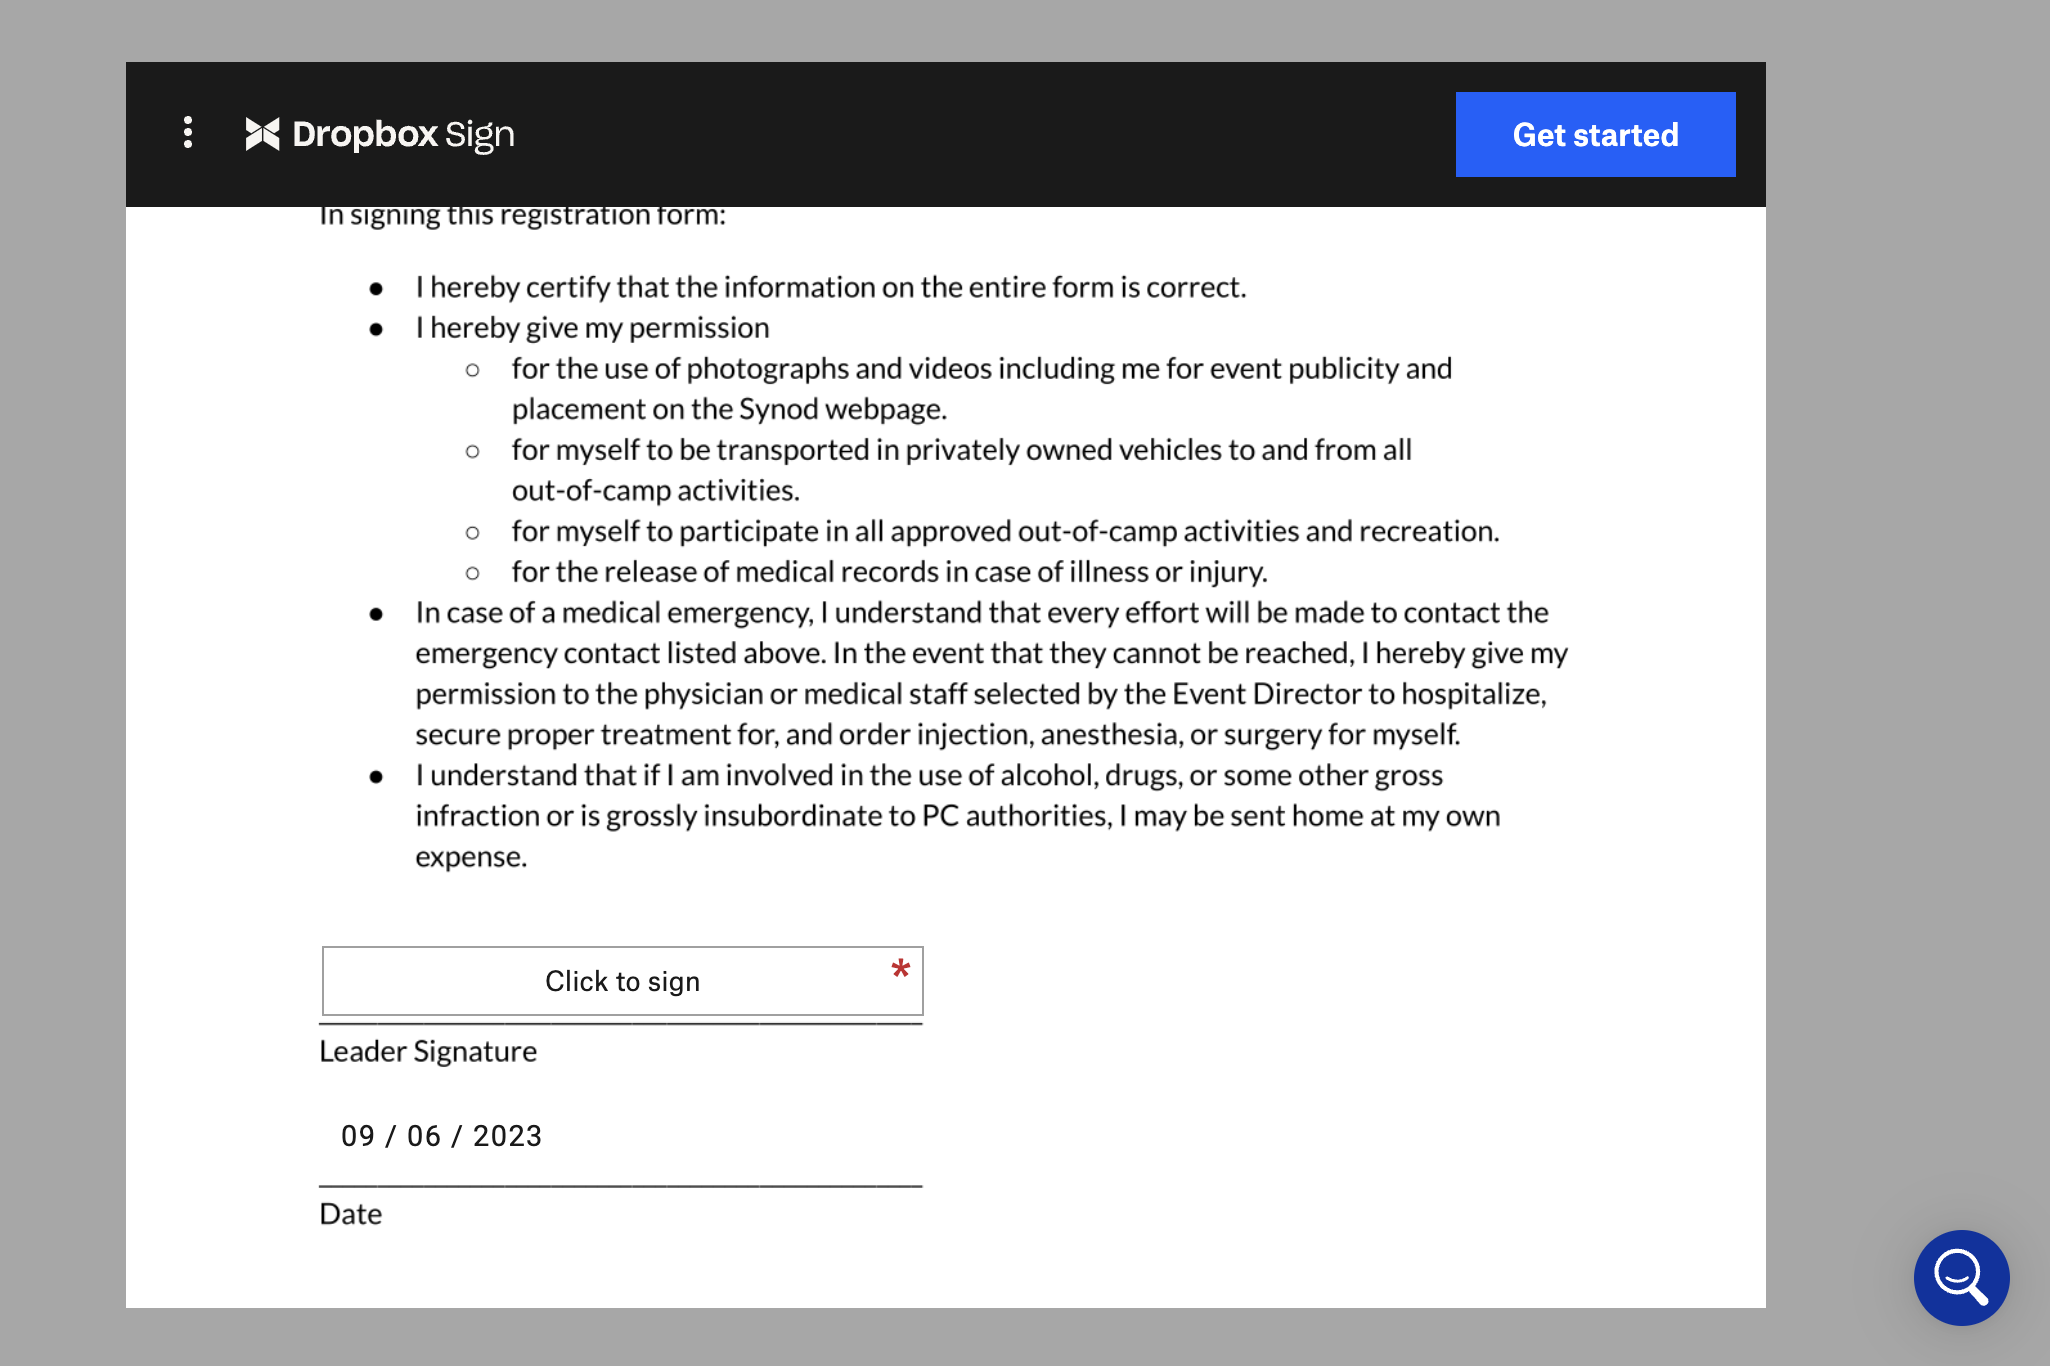Click the Dropbox Sign logo
The width and height of the screenshot is (2050, 1366).
point(380,134)
